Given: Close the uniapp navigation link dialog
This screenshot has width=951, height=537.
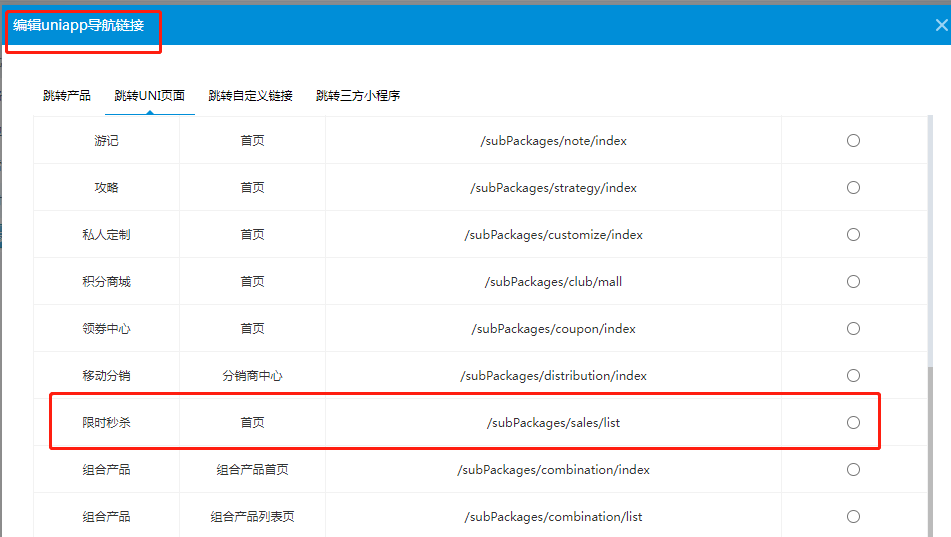Looking at the screenshot, I should [940, 27].
